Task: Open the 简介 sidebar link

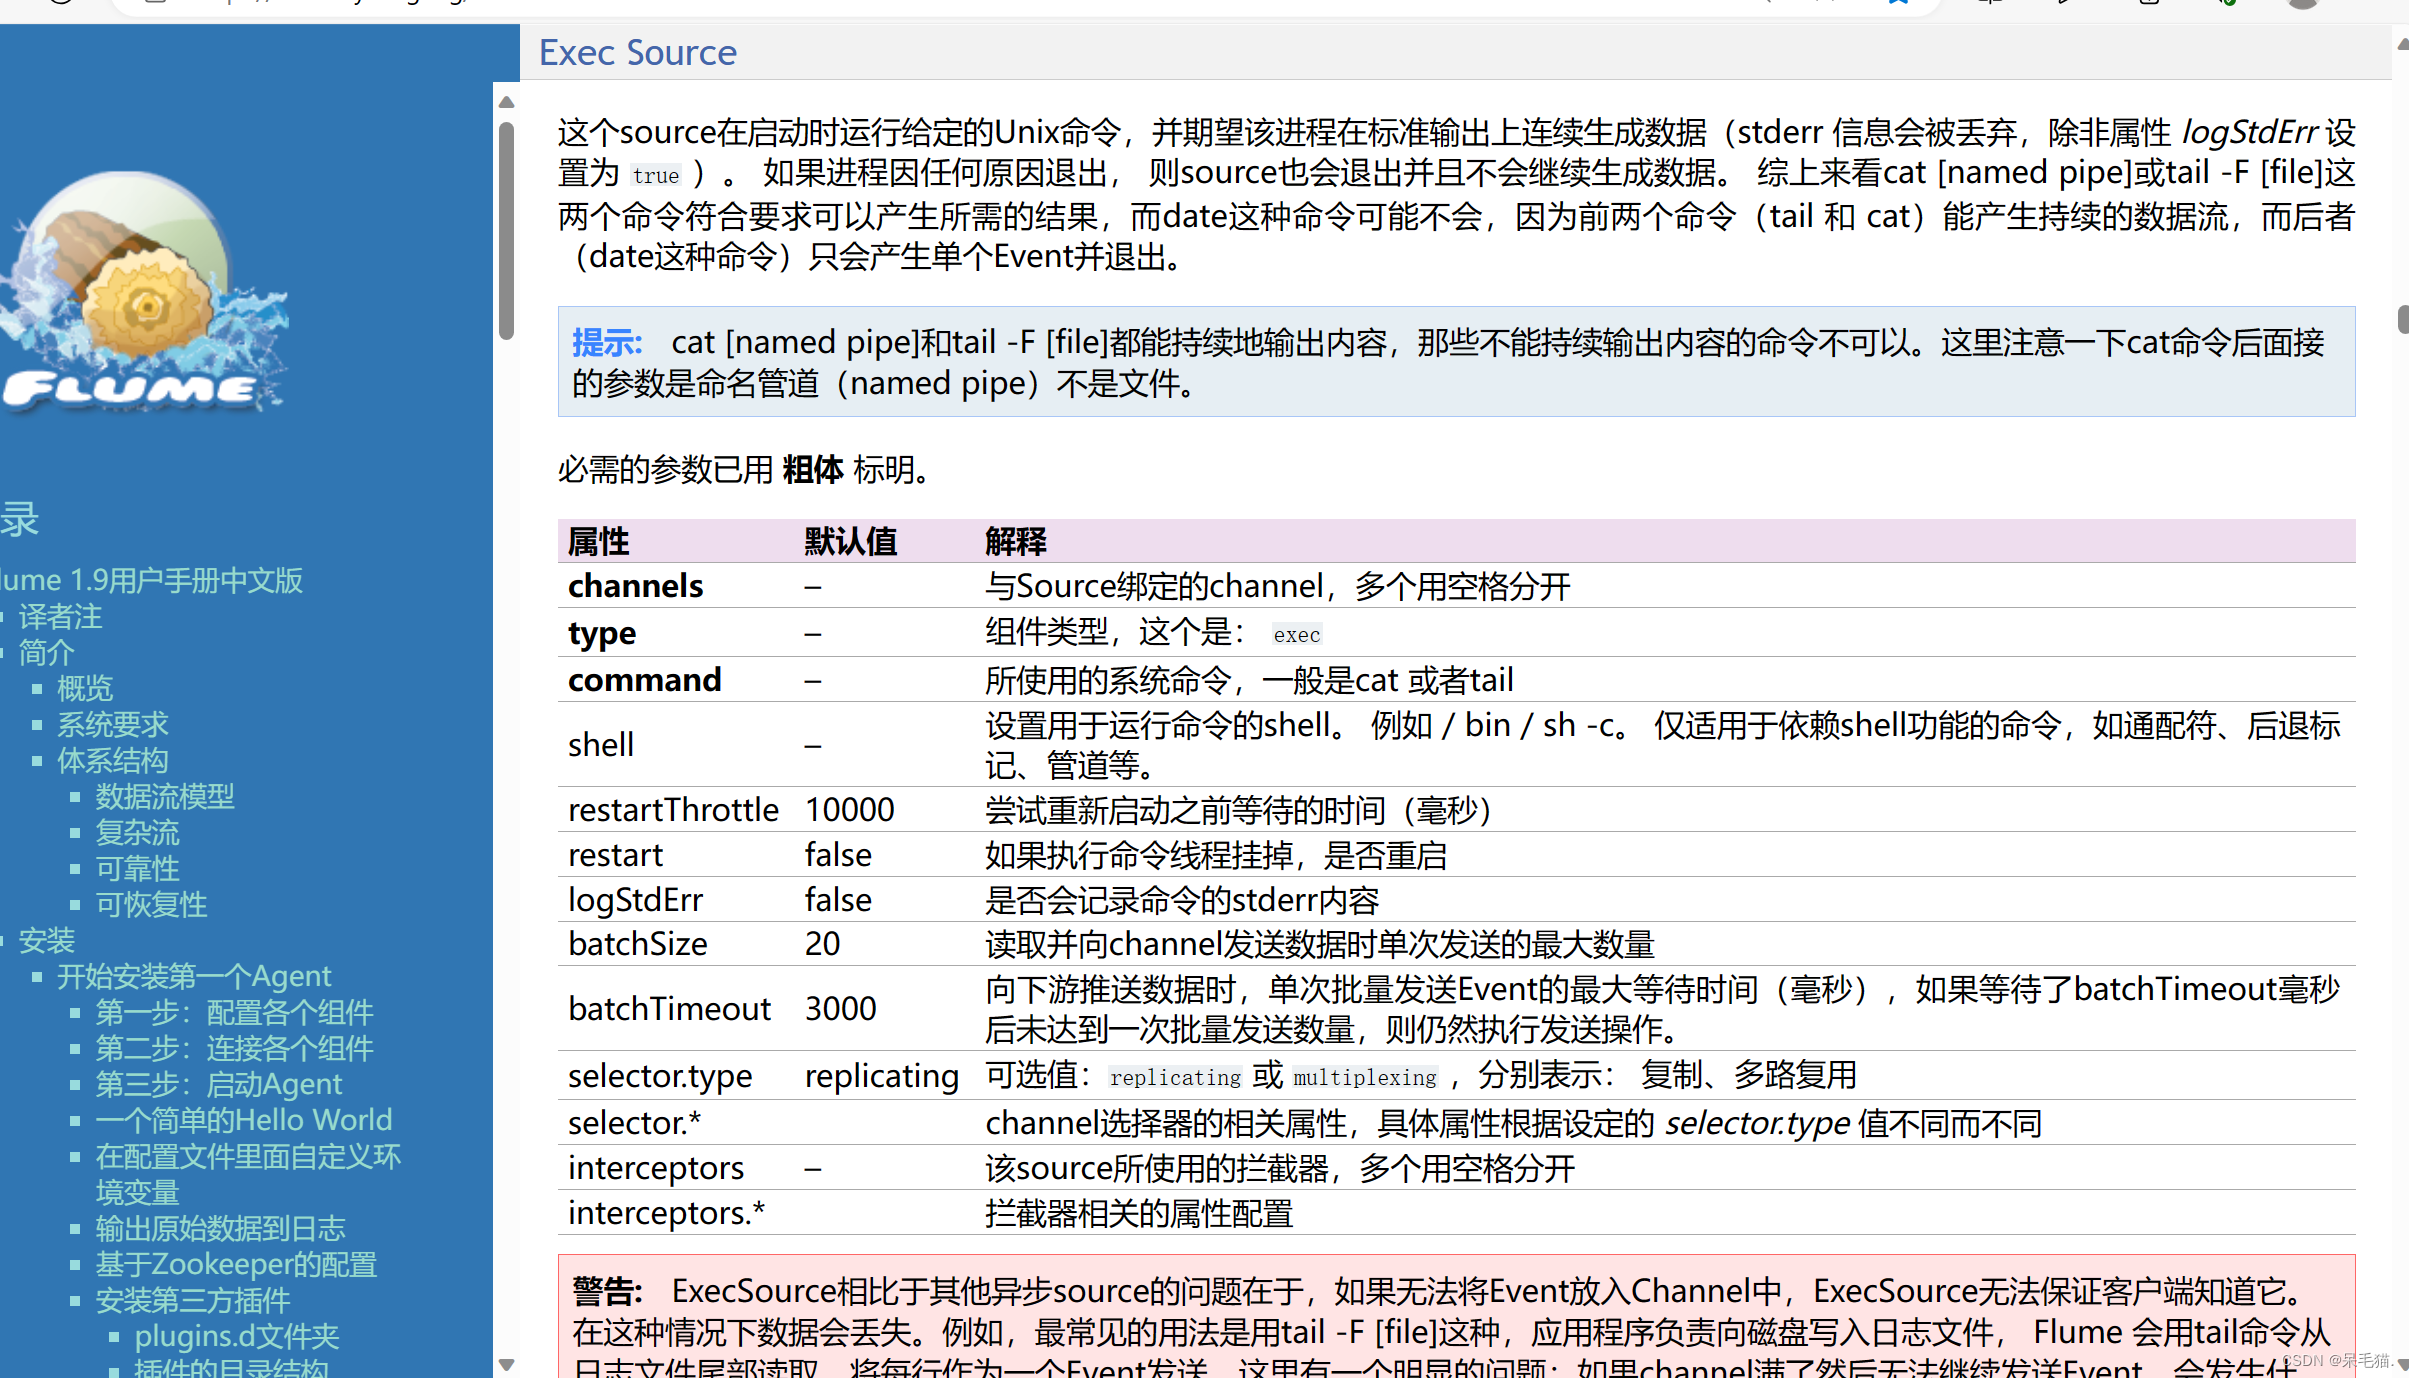Action: (46, 652)
